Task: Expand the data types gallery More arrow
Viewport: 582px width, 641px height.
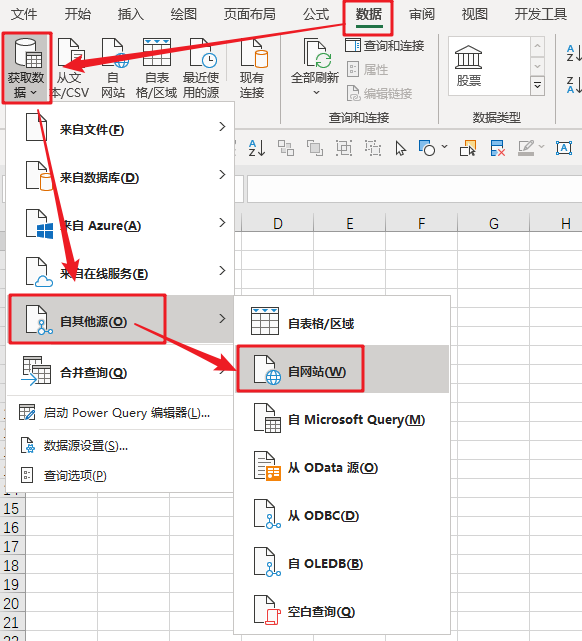Action: tap(537, 86)
